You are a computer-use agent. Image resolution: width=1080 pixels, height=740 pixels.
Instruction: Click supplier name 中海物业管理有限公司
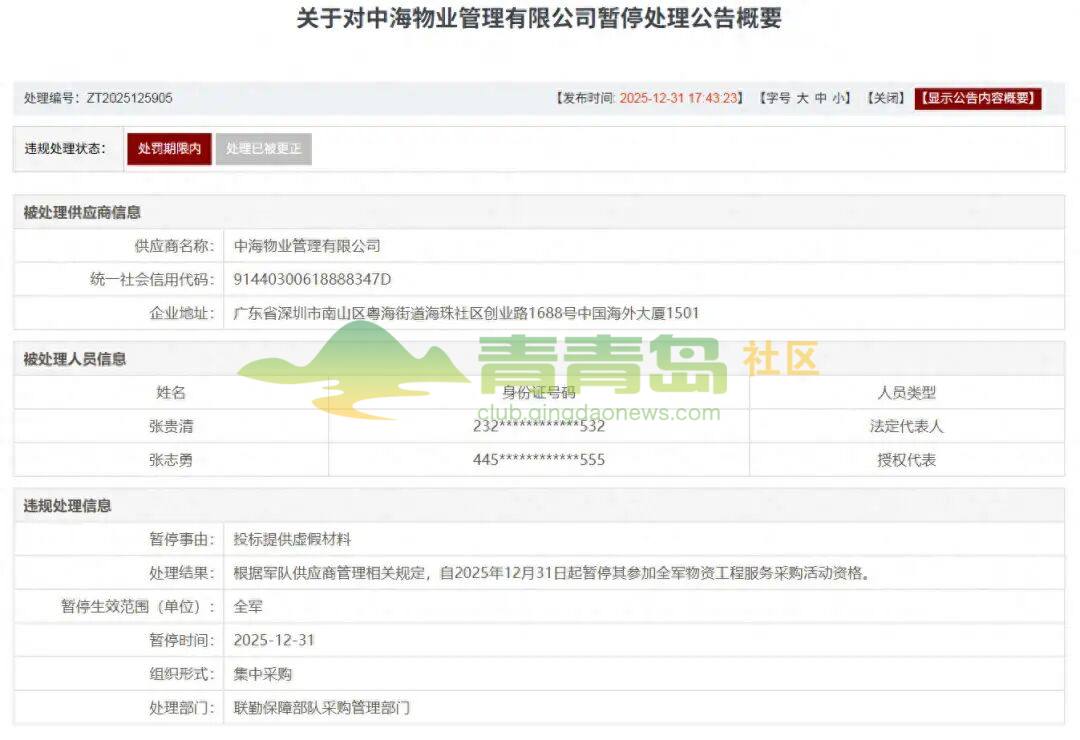point(307,246)
